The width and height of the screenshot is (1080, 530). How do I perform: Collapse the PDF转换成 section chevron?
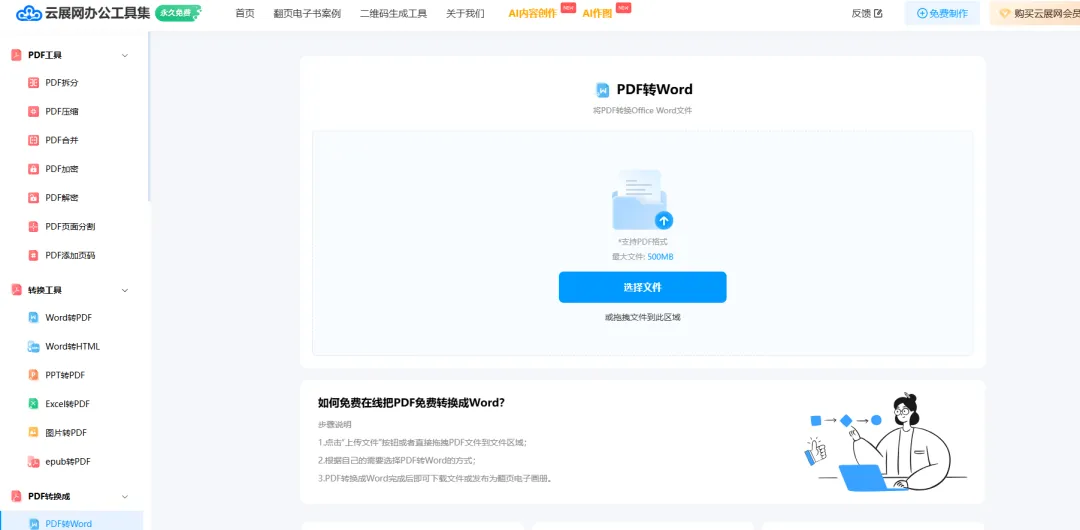(125, 496)
